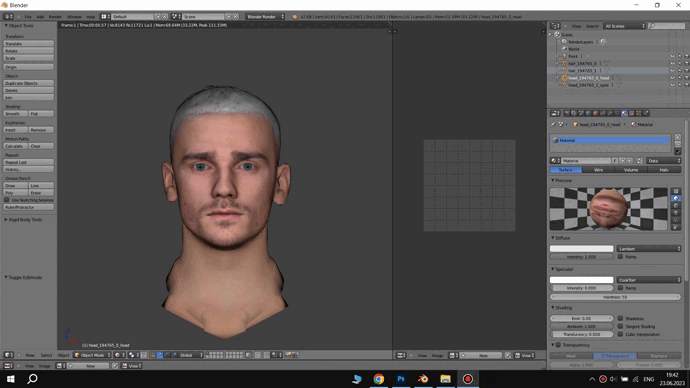Image resolution: width=690 pixels, height=388 pixels.
Task: Open Texture properties tab icon
Action: (631, 113)
